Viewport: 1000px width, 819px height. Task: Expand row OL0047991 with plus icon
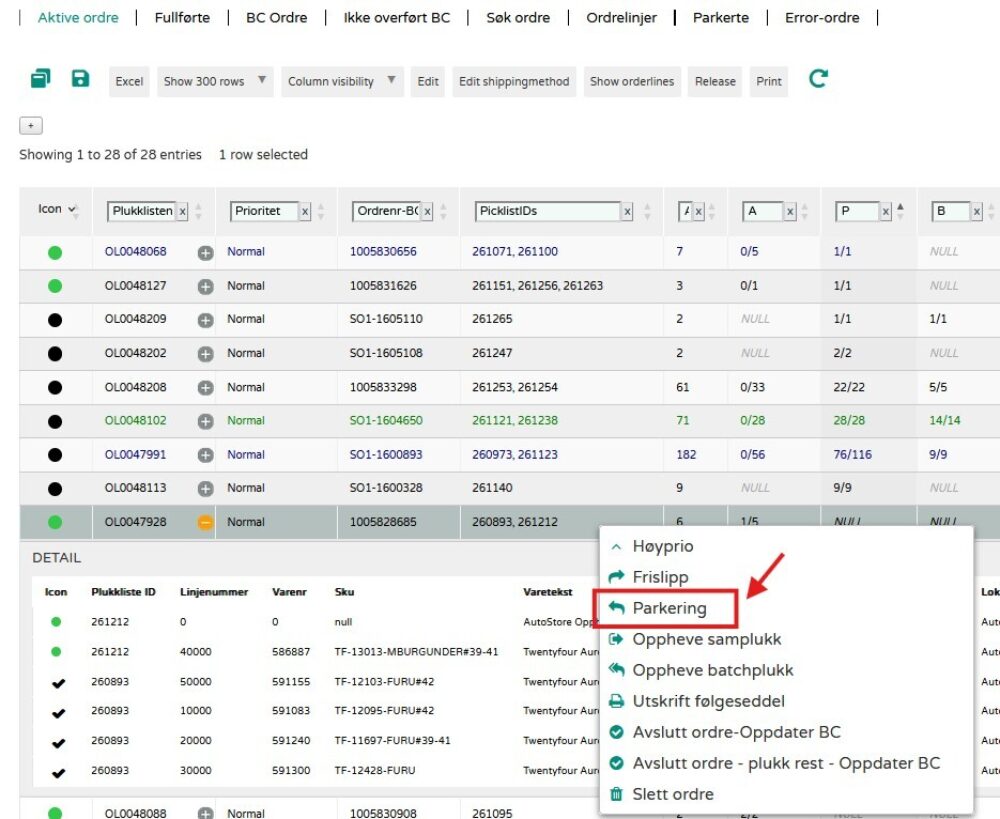tap(205, 455)
